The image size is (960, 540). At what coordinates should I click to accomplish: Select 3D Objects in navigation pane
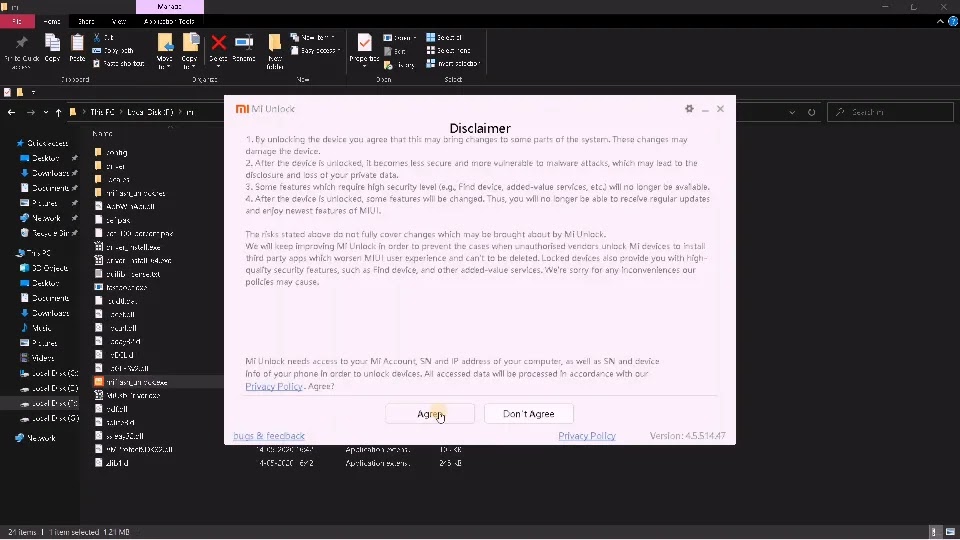[x=44, y=268]
